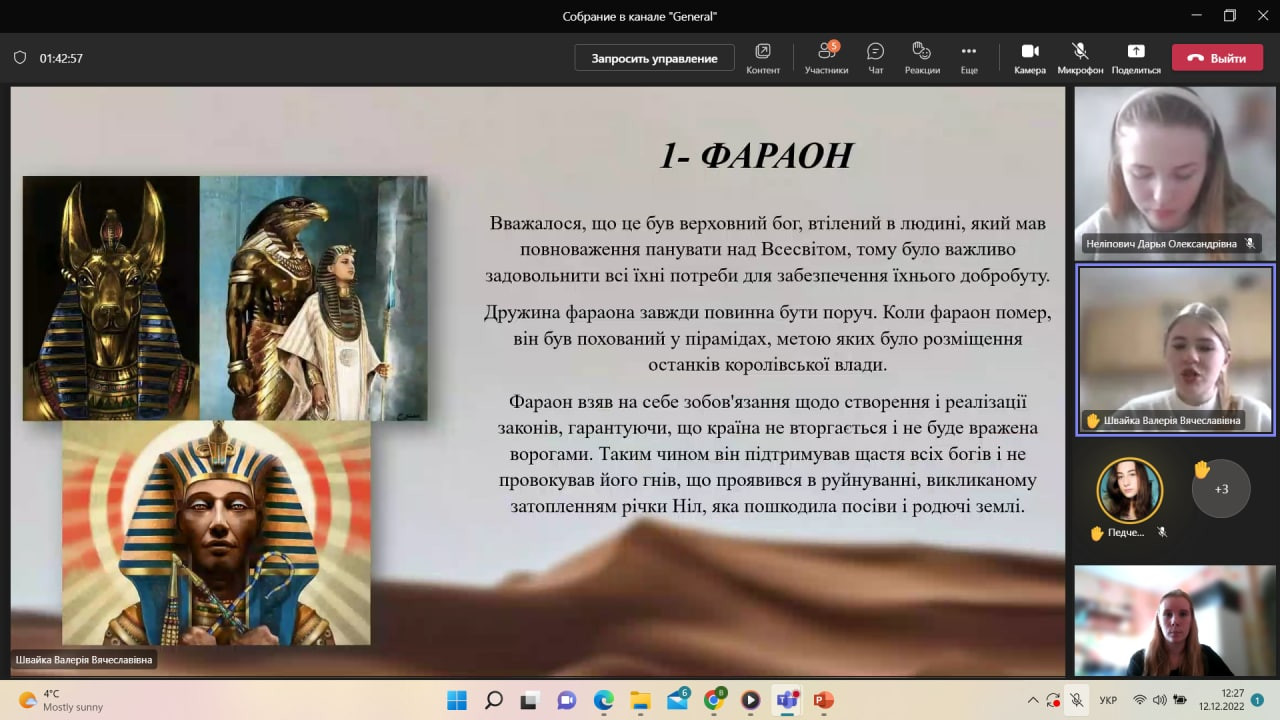
Task: Click Поделиться to share screen
Action: pos(1135,57)
